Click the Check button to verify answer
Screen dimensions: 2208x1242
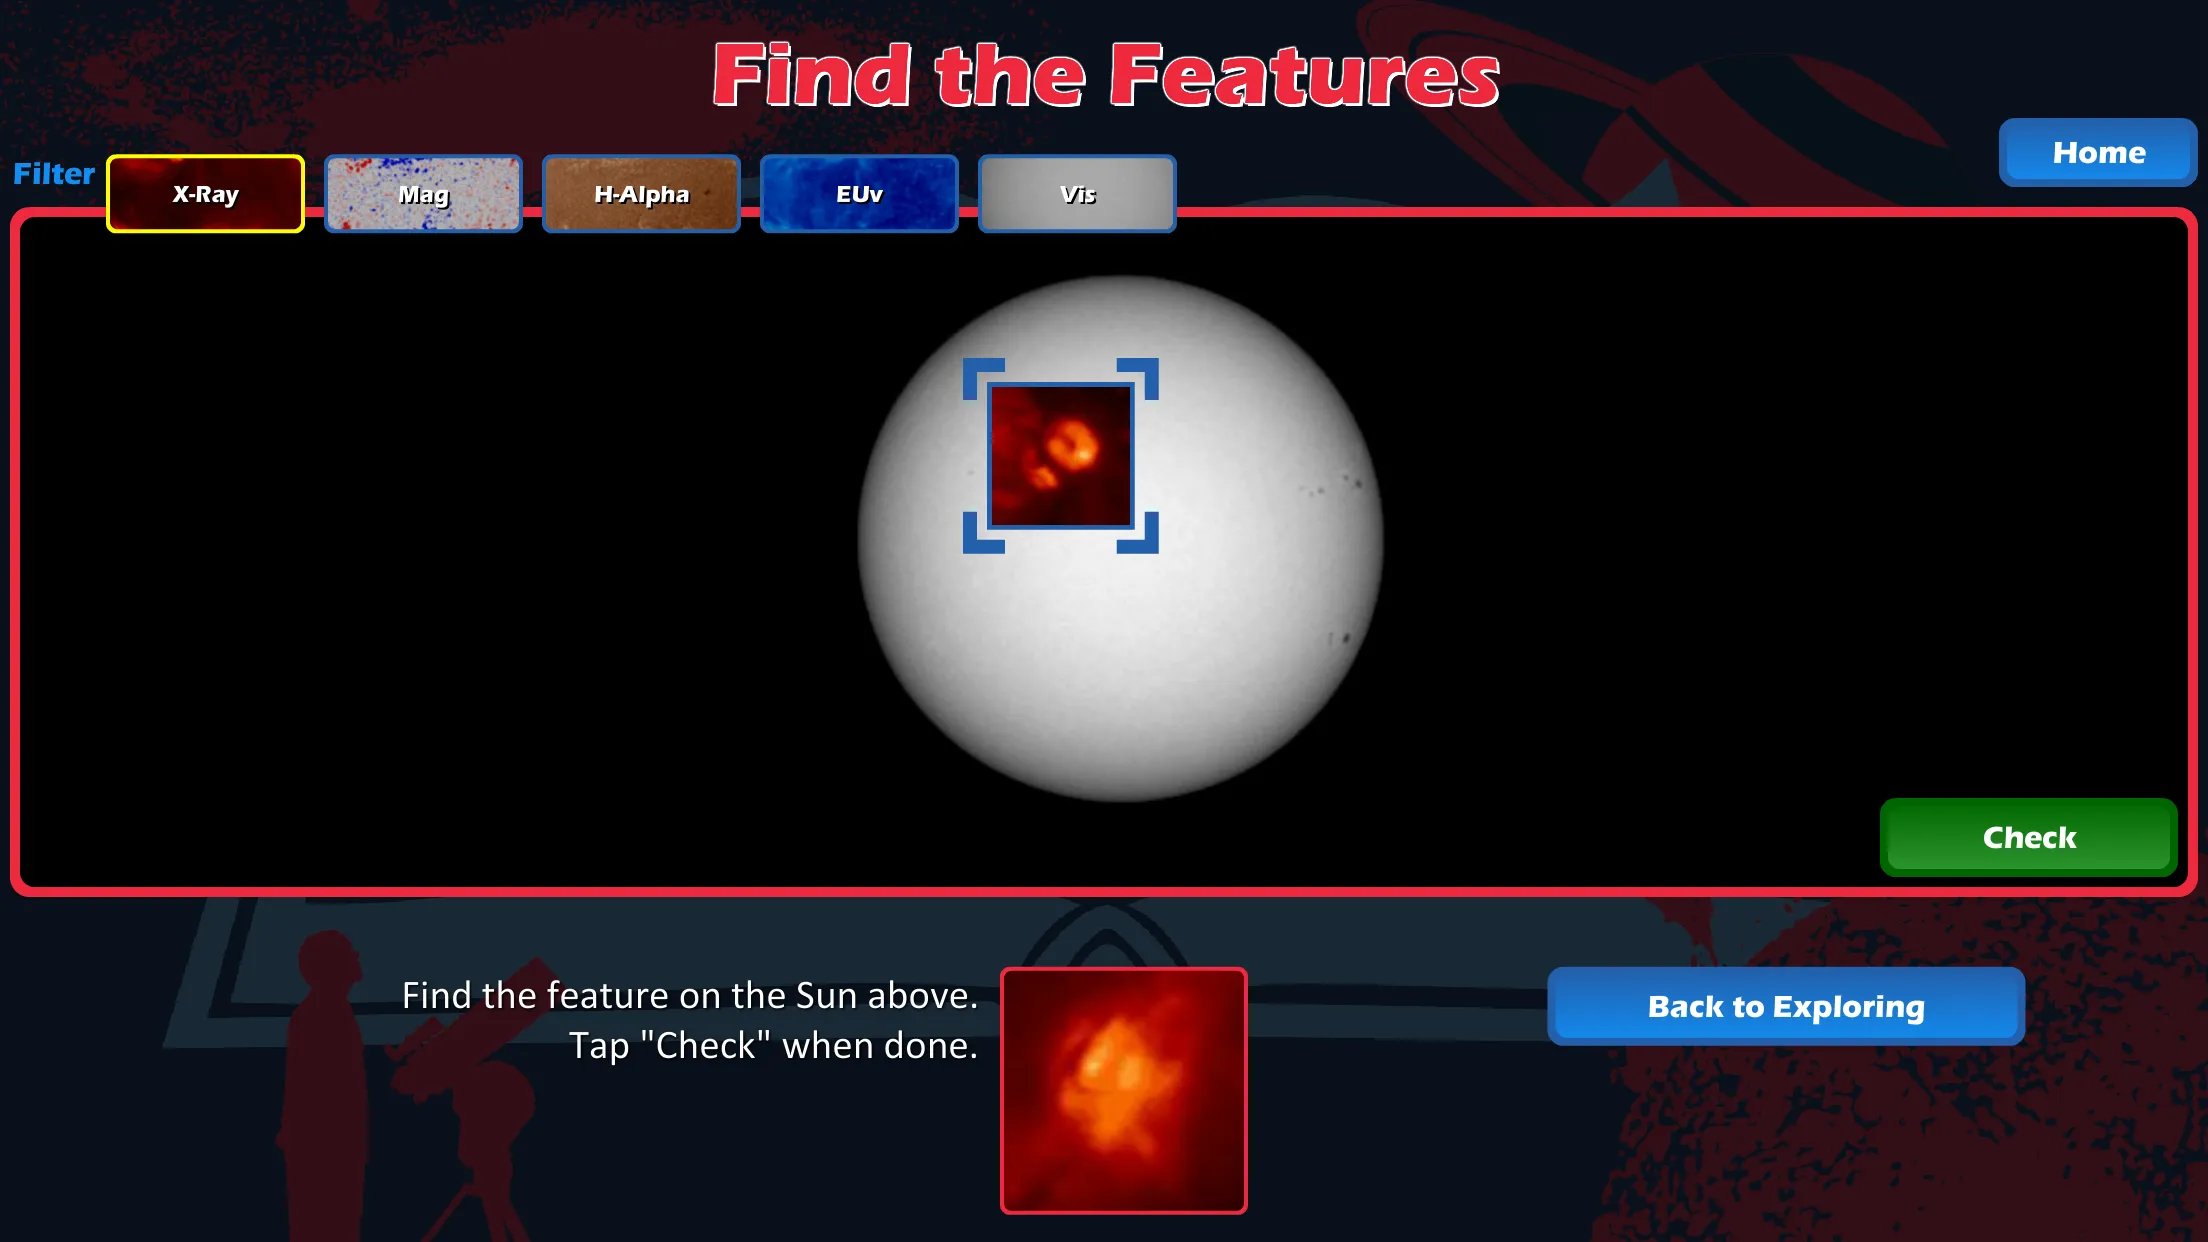click(x=2028, y=836)
